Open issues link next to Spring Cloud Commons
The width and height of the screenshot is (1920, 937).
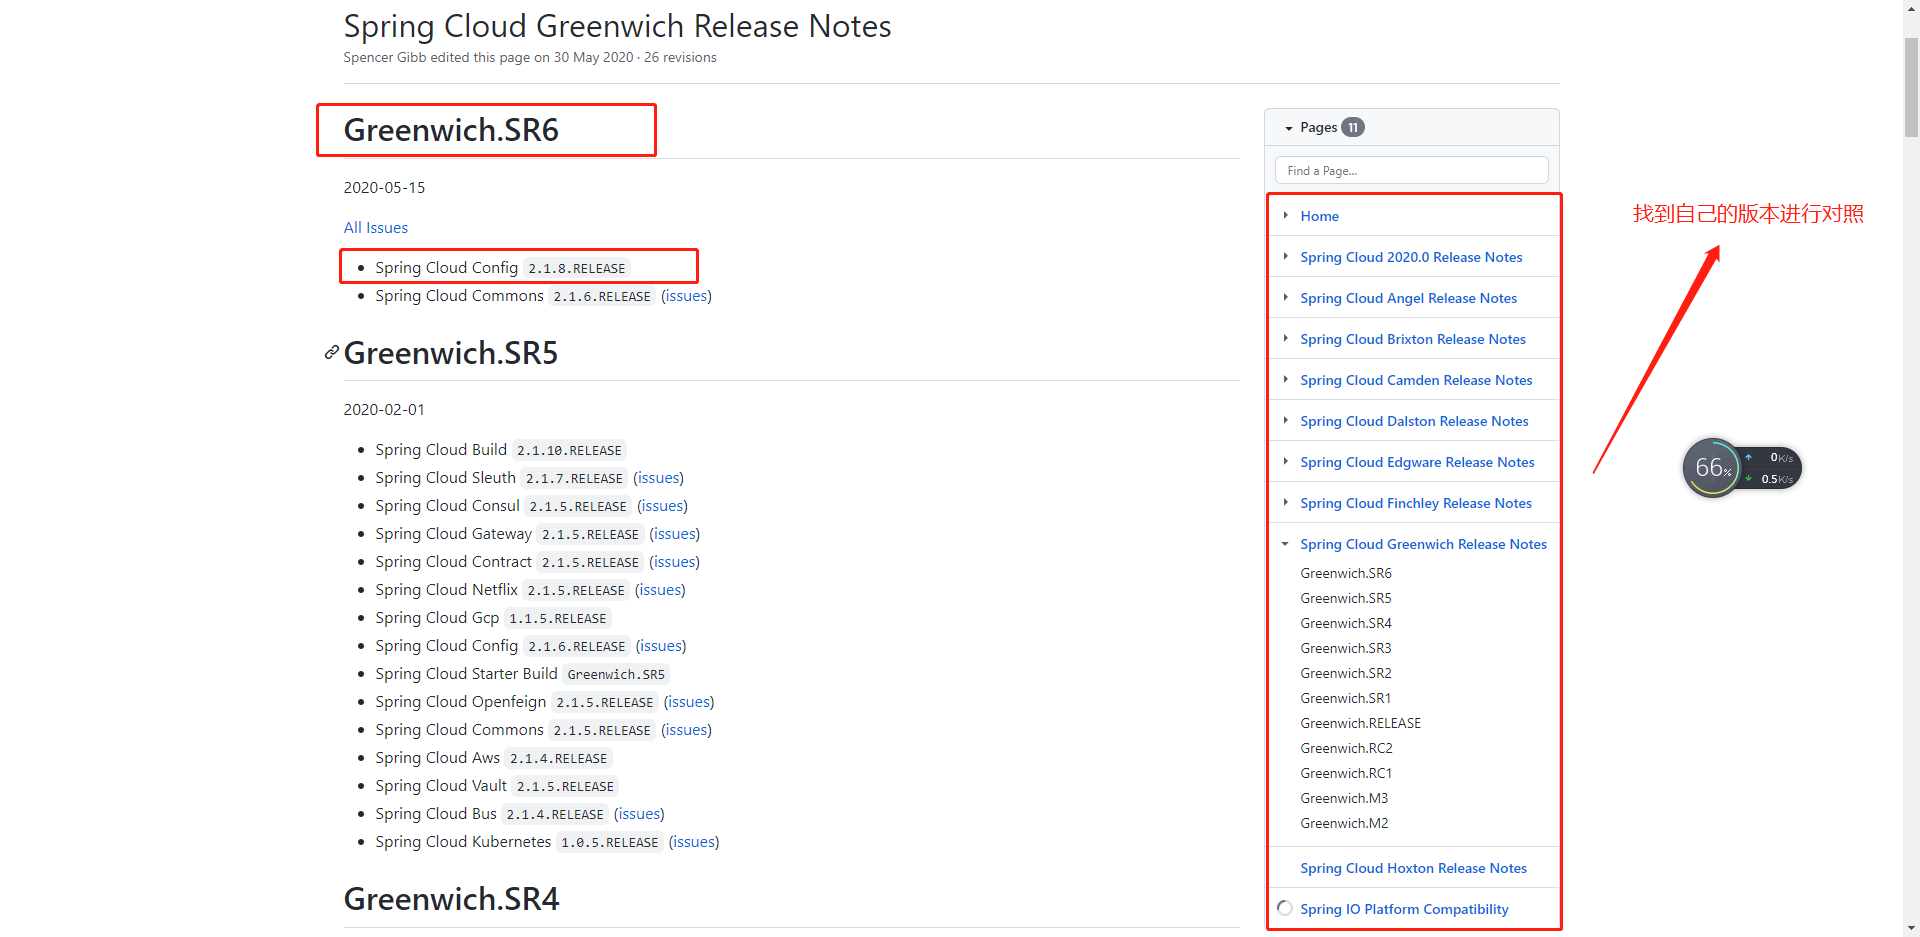685,295
